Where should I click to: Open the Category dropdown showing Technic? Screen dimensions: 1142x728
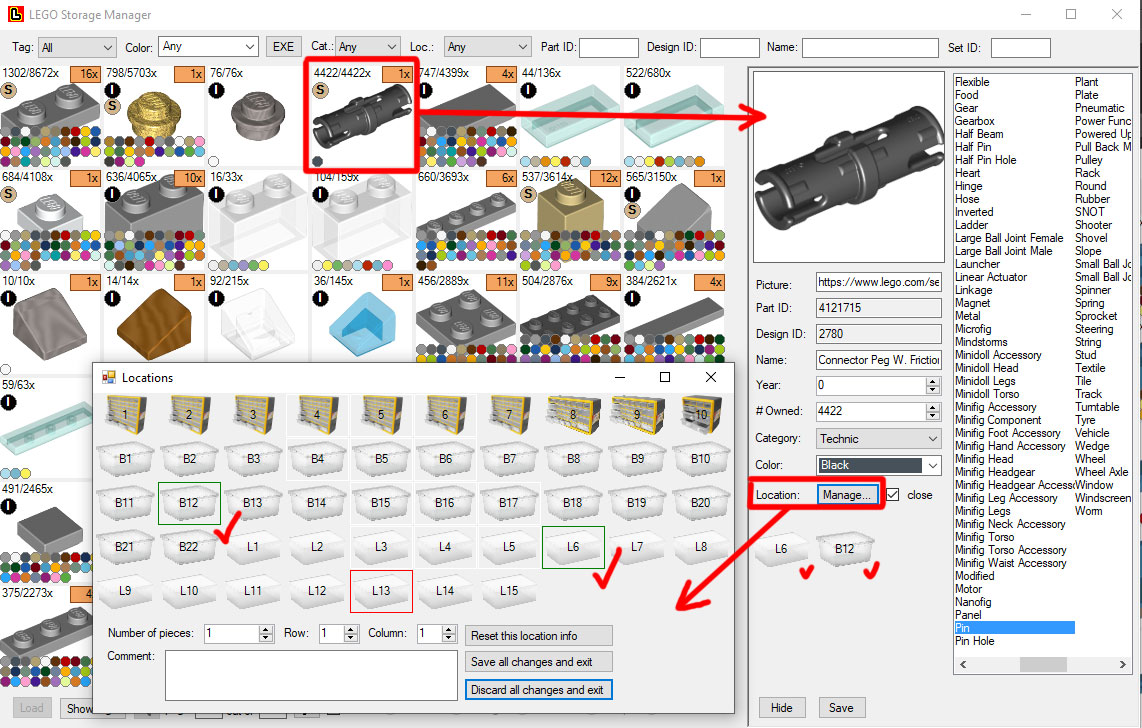click(x=878, y=439)
